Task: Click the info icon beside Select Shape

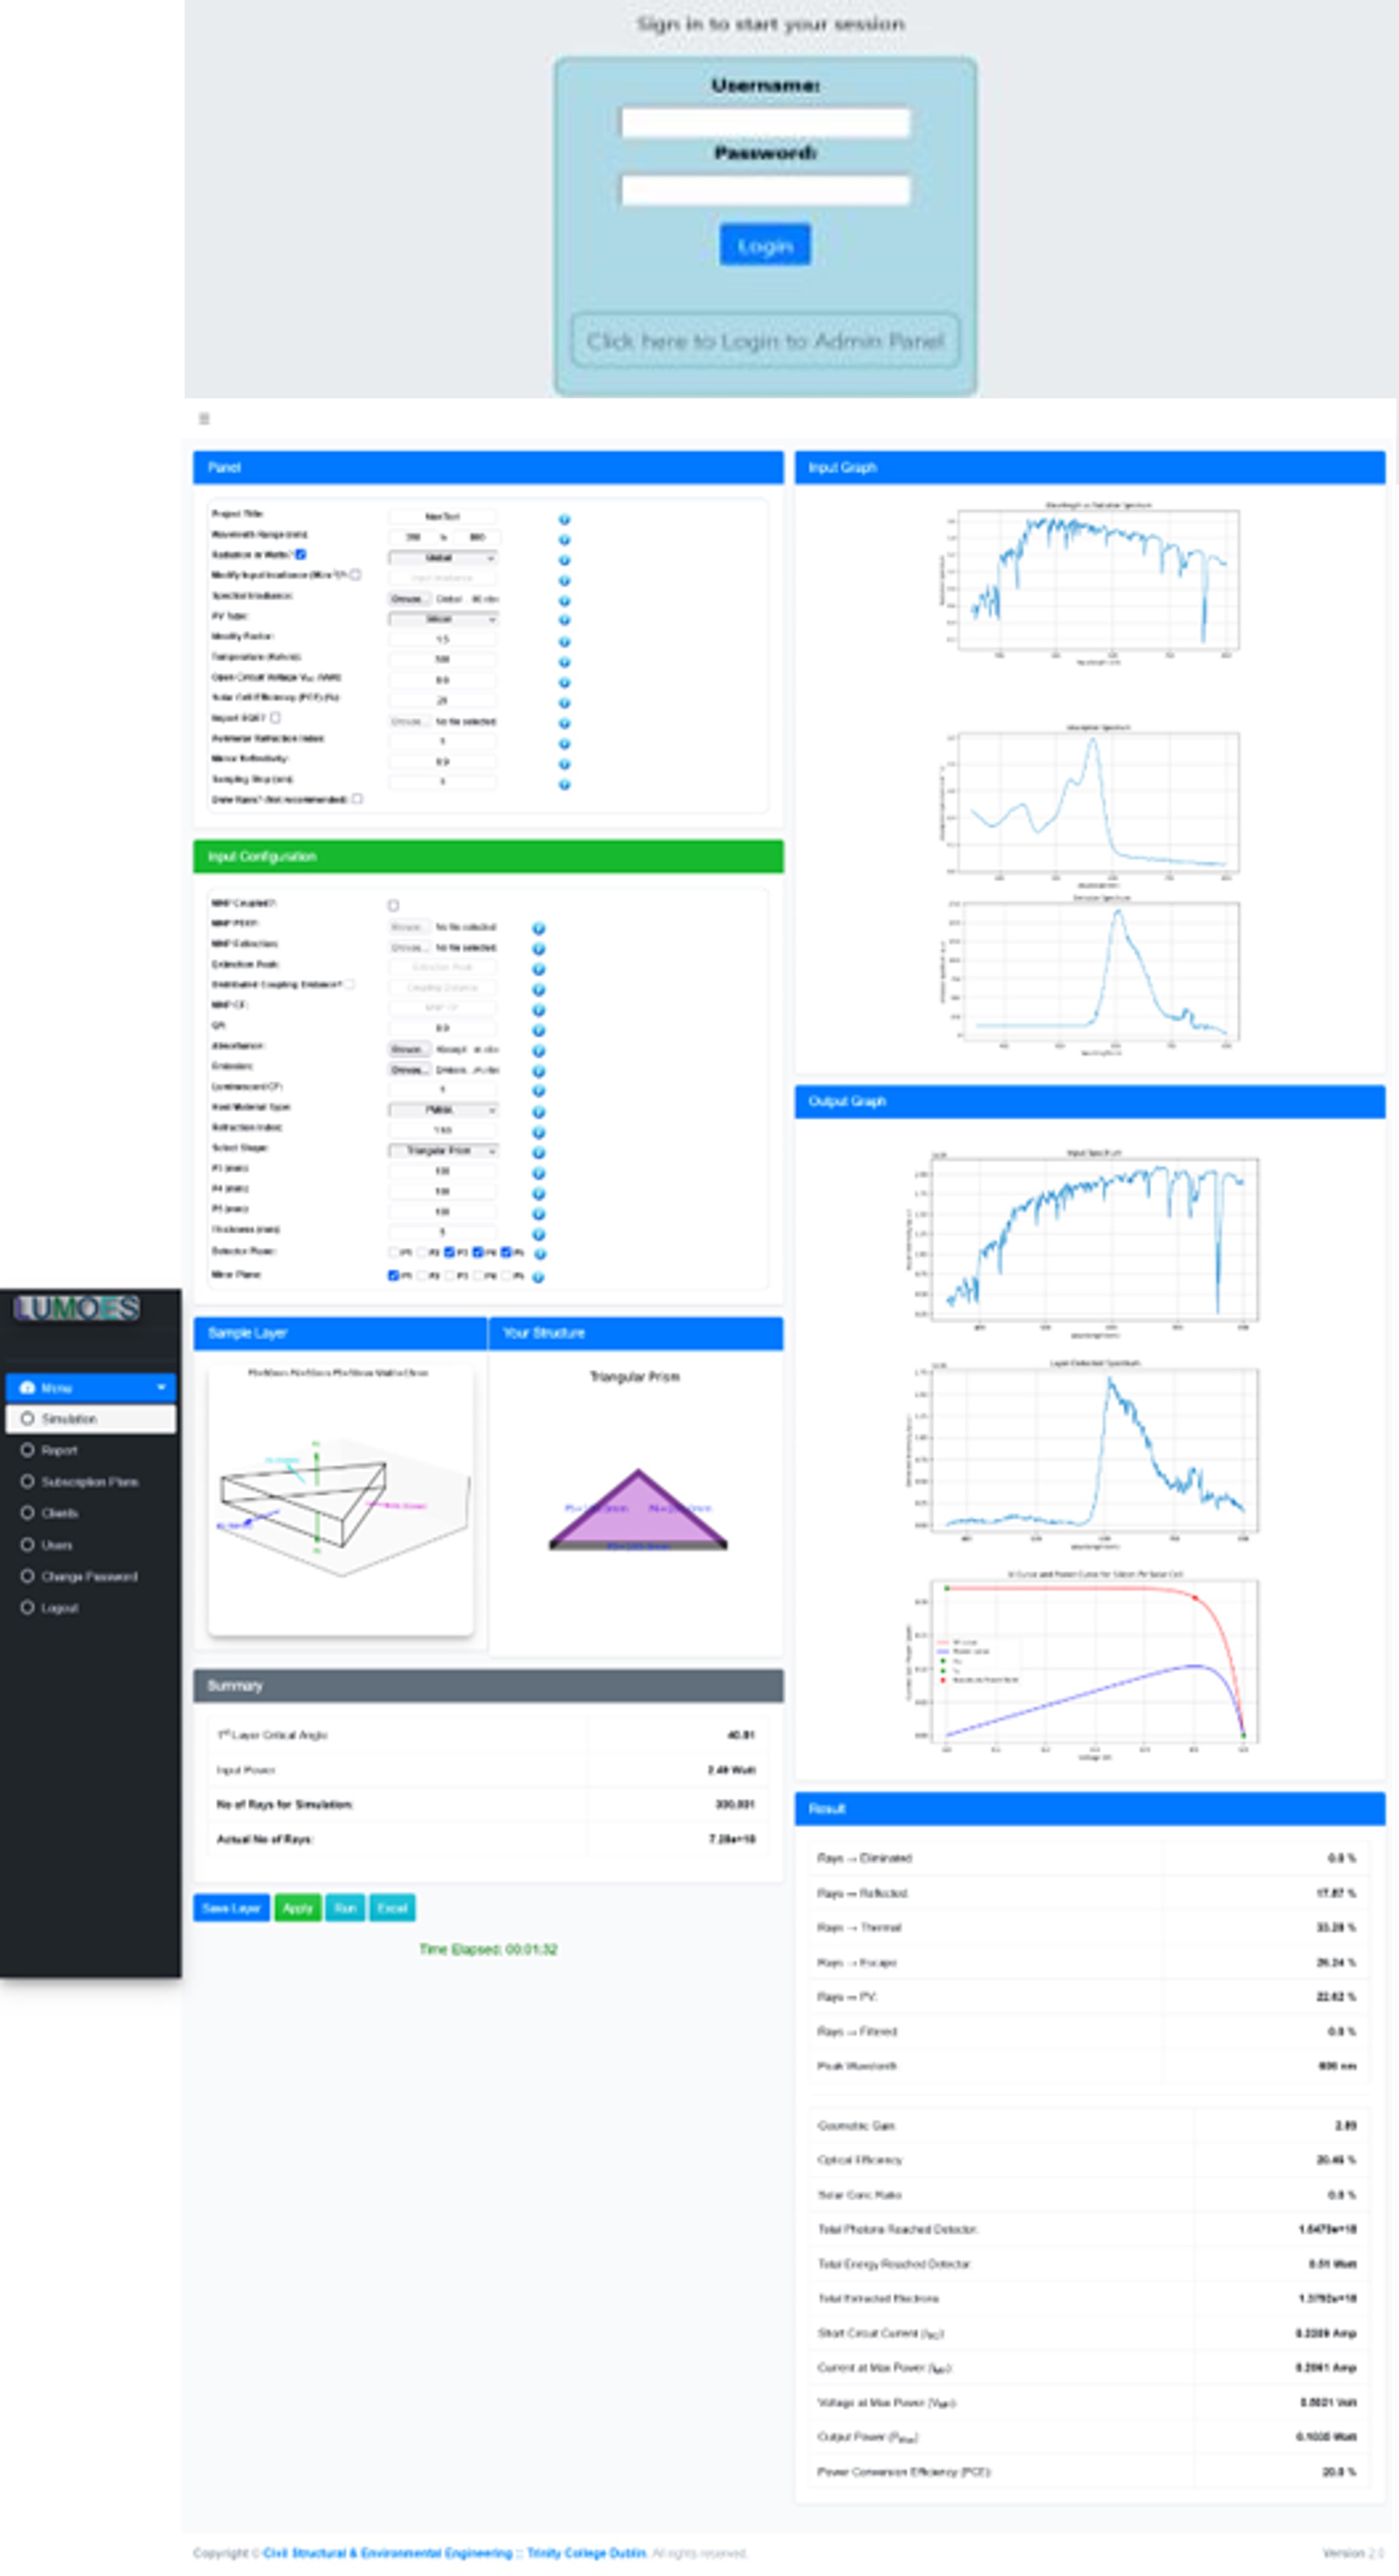Action: coord(538,1153)
